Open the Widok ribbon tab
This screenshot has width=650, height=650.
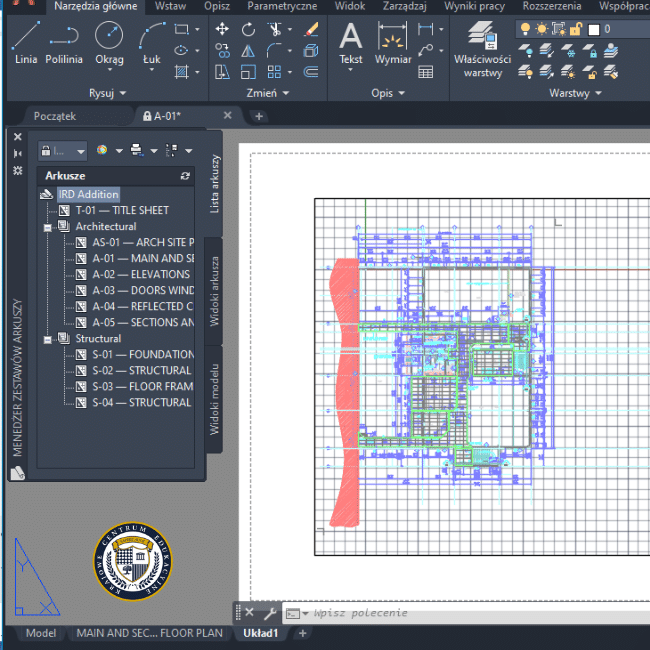[x=350, y=6]
